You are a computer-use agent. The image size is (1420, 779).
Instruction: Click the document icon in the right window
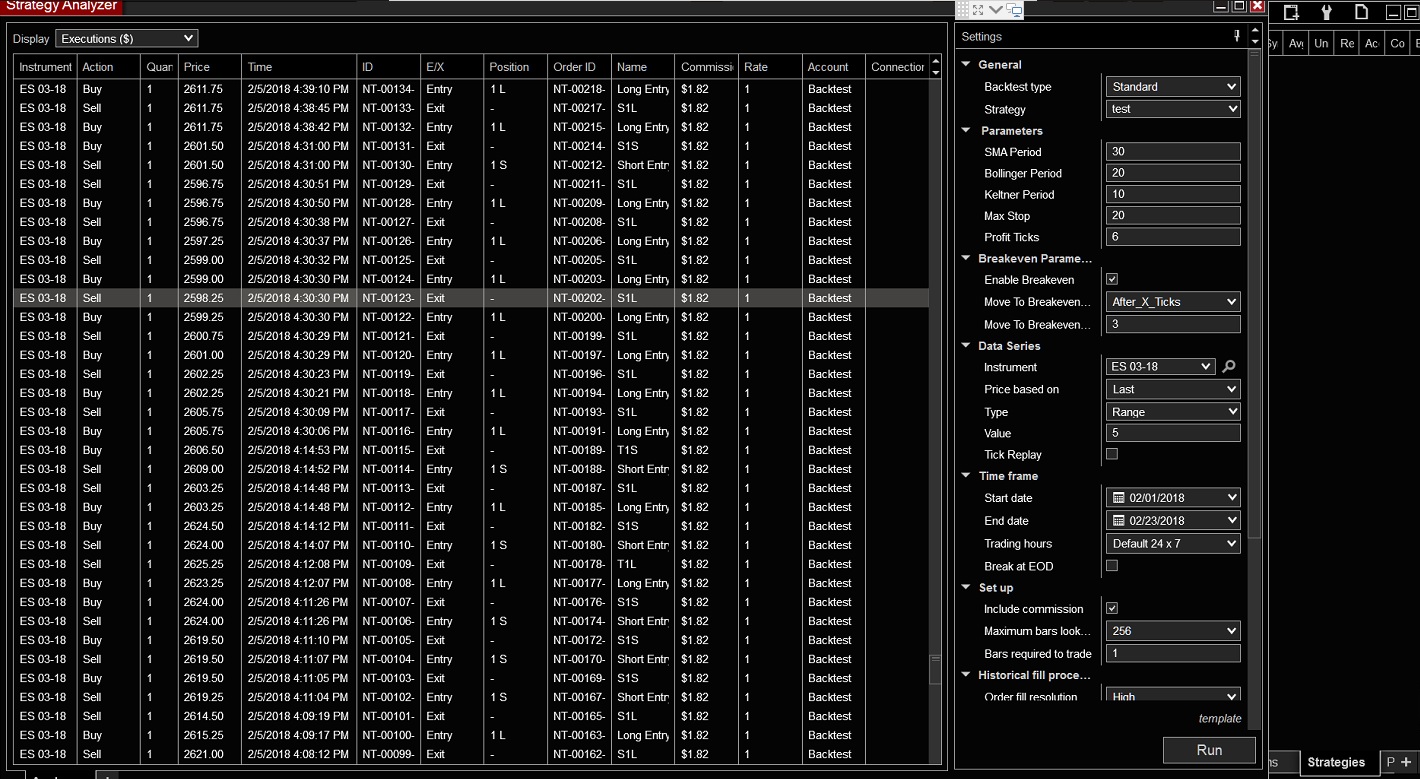click(1361, 12)
